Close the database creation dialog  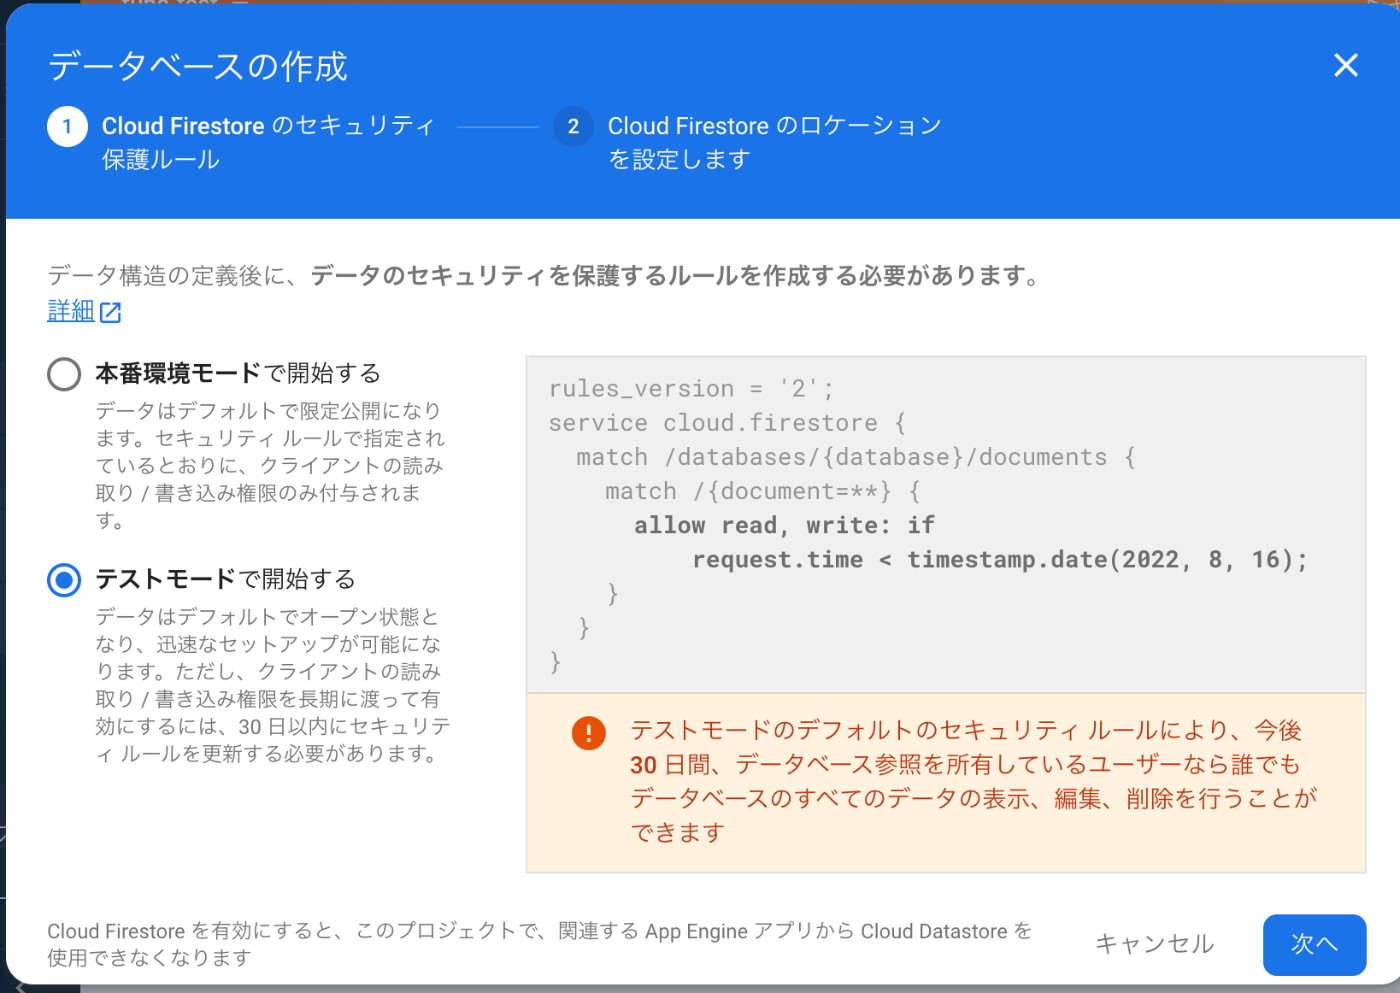tap(1346, 65)
